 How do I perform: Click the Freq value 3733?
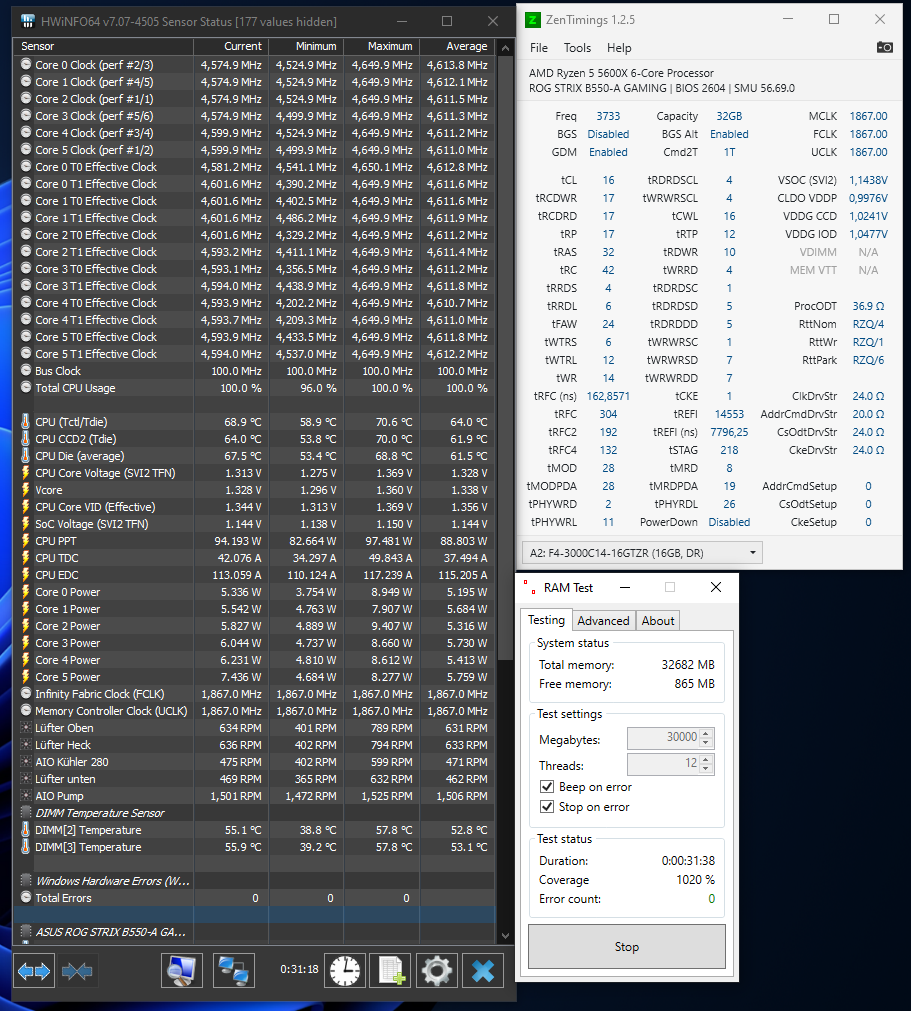click(x=608, y=116)
